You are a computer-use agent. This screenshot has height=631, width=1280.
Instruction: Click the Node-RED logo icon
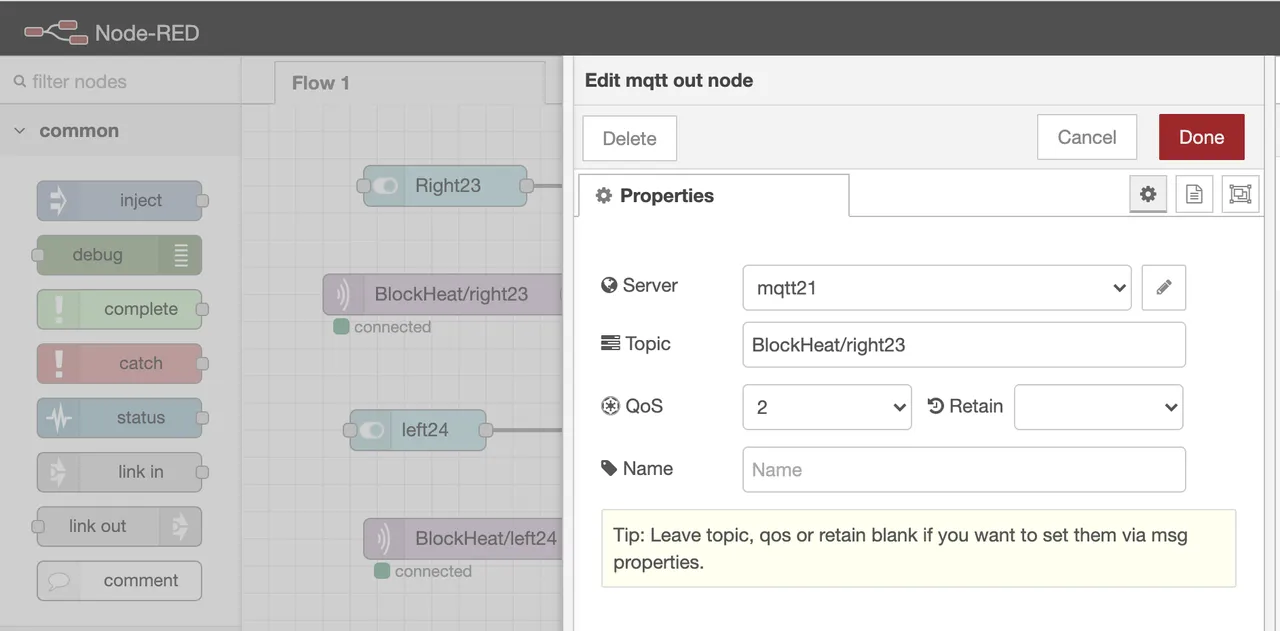click(x=56, y=33)
